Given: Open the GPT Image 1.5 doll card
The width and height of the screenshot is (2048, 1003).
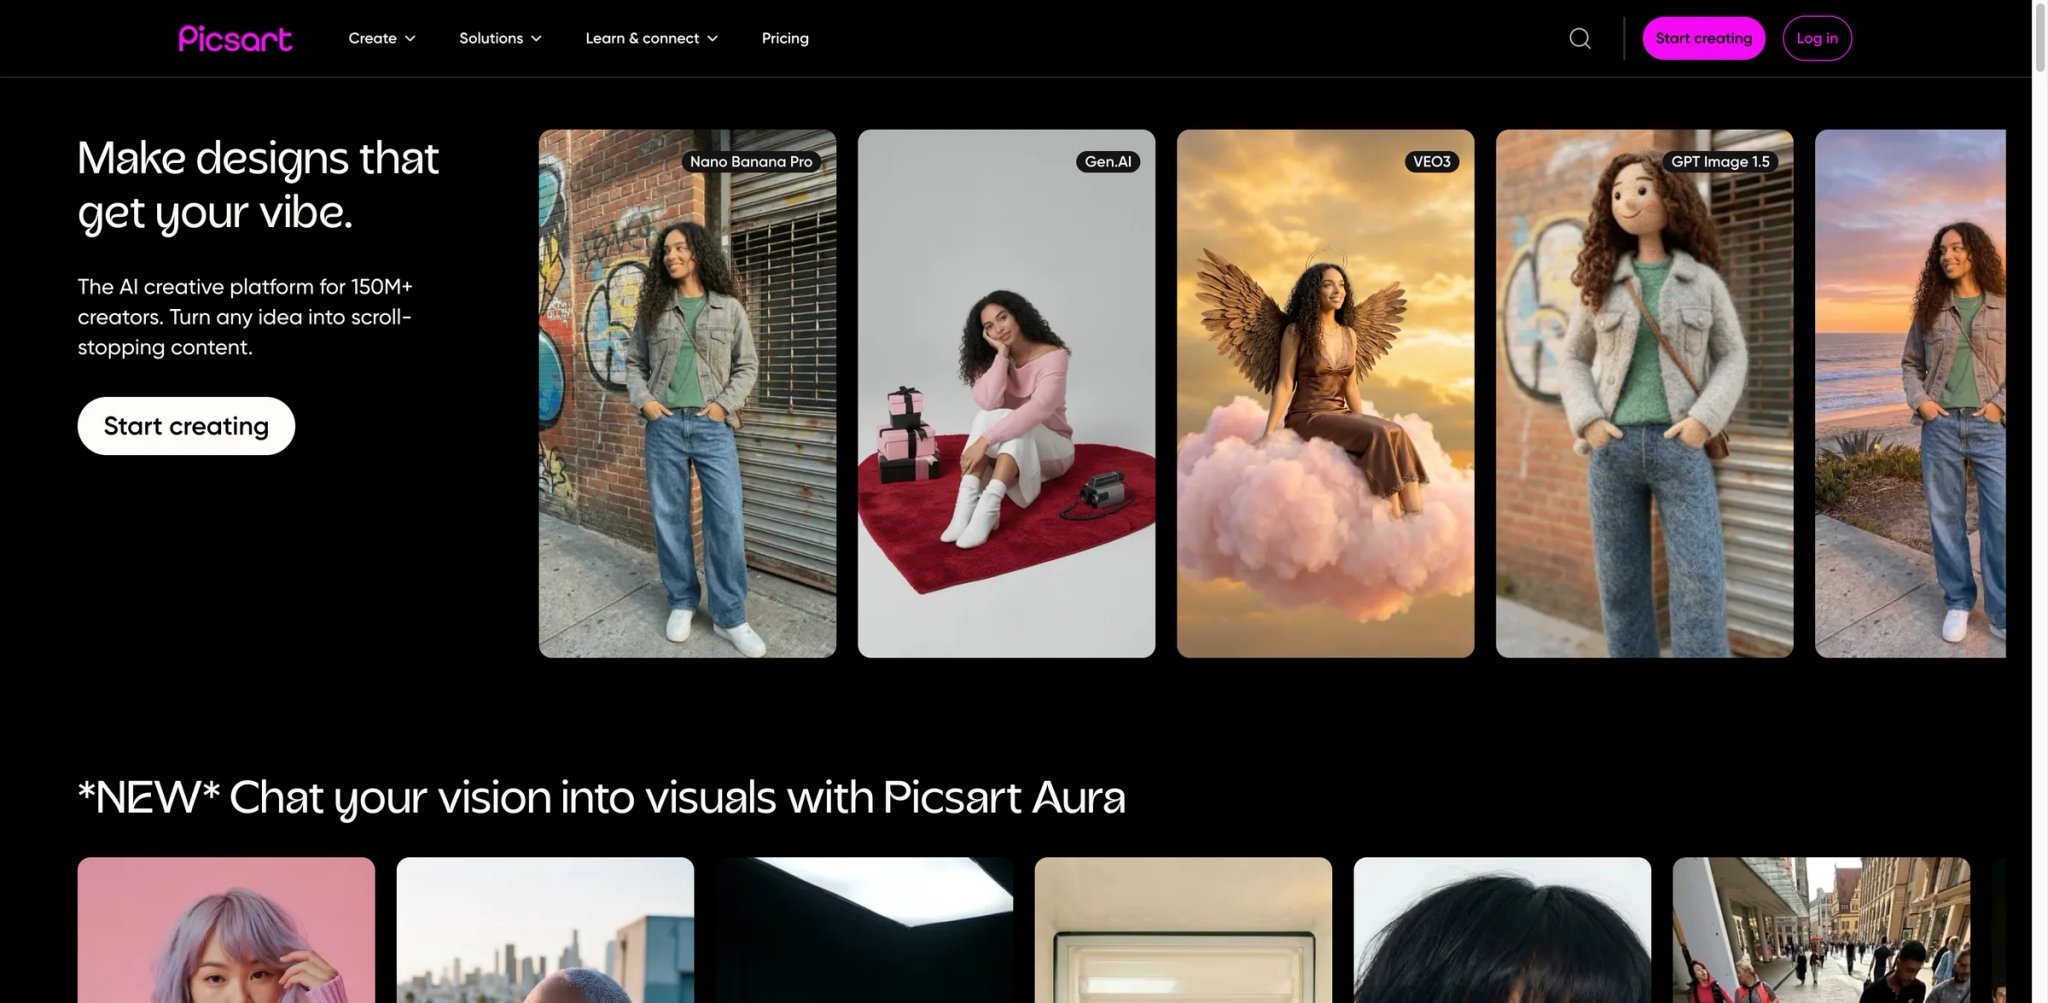Looking at the screenshot, I should pos(1644,393).
